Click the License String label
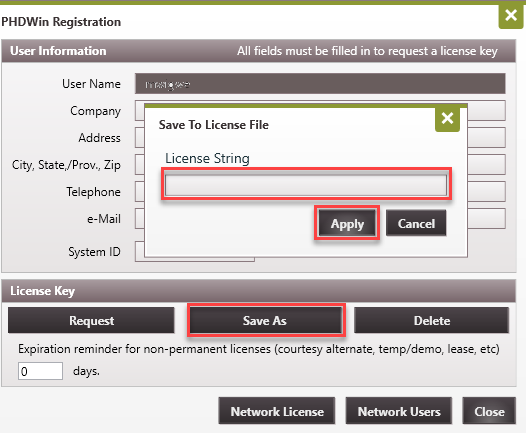526x433 pixels. [x=207, y=158]
